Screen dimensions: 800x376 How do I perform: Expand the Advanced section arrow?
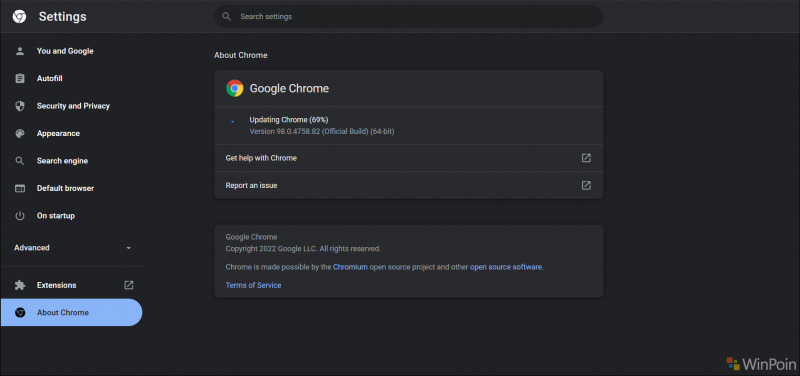(129, 248)
